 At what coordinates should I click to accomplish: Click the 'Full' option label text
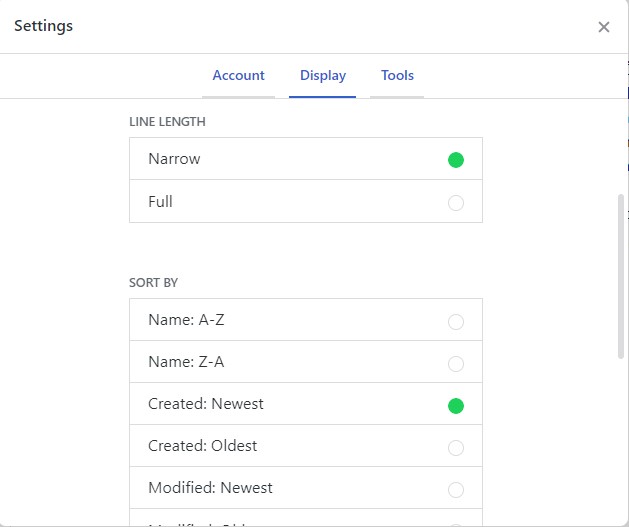[x=160, y=201]
